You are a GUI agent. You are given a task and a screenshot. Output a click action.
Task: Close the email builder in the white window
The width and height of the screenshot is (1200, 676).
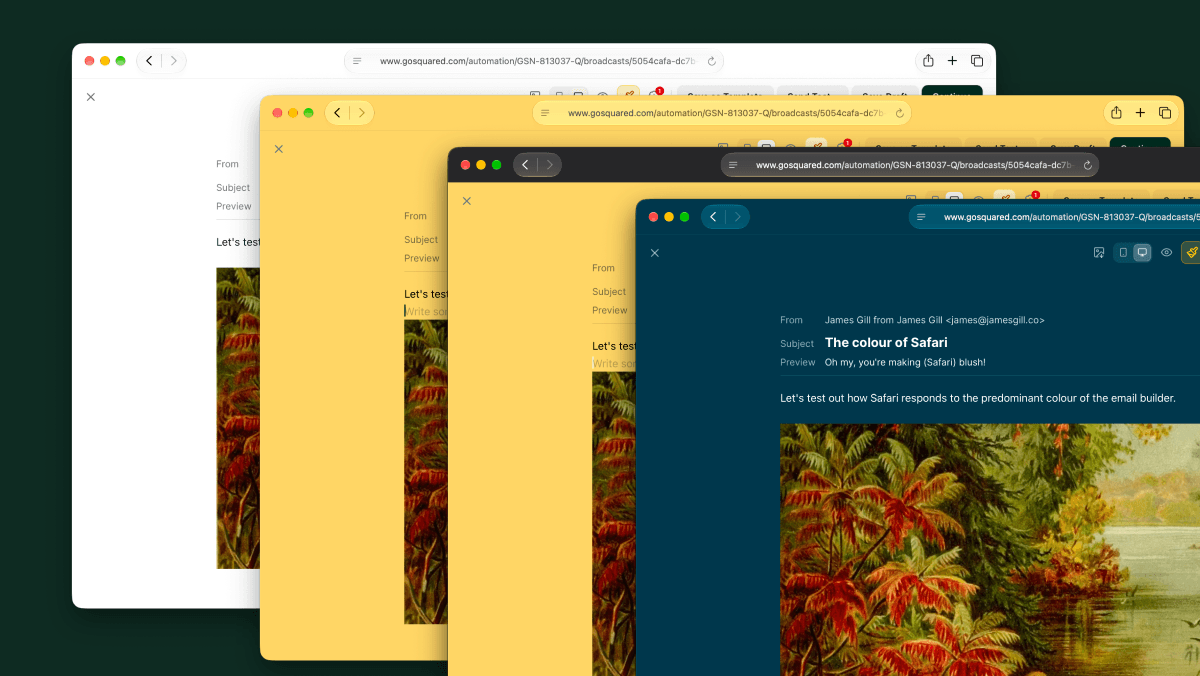point(91,97)
